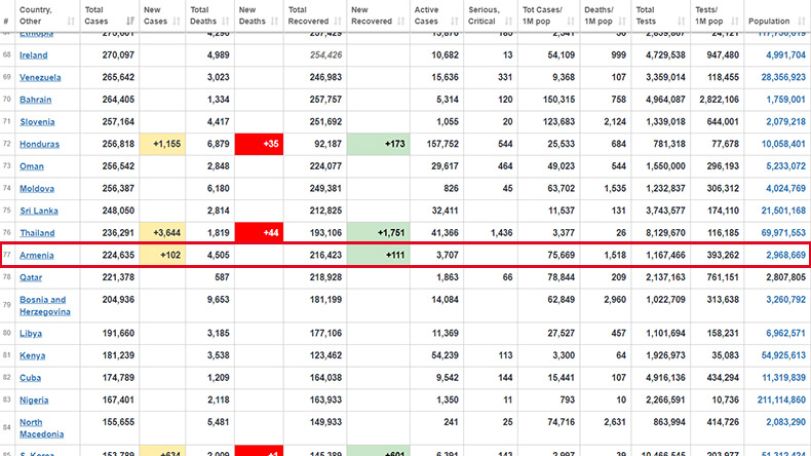
Task: Select Bahrain tests per million 2,822,106
Action: (x=719, y=100)
